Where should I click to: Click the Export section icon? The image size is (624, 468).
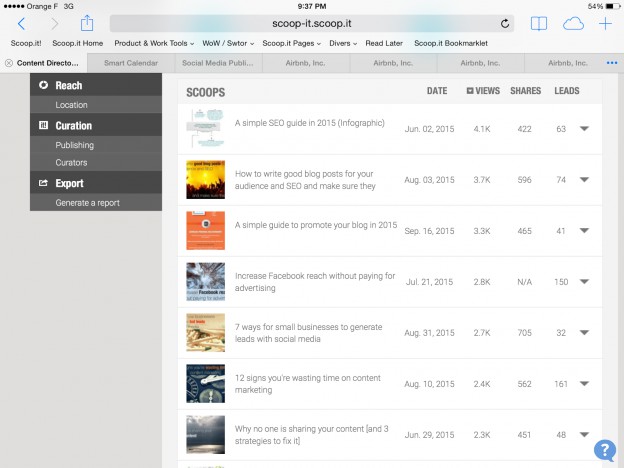(43, 183)
